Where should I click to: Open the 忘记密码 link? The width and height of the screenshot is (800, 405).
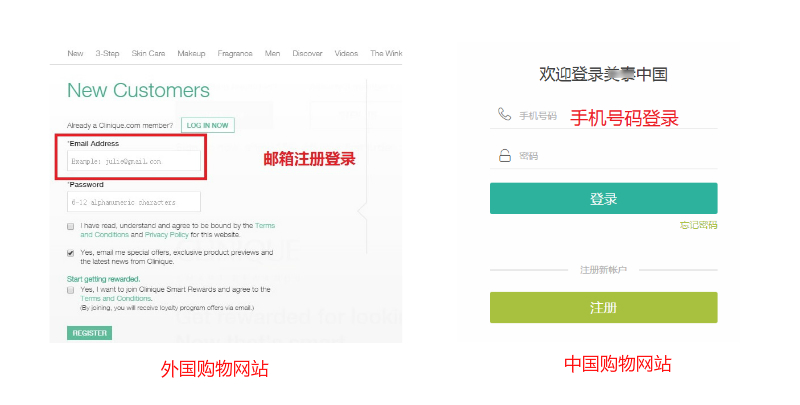[x=698, y=225]
